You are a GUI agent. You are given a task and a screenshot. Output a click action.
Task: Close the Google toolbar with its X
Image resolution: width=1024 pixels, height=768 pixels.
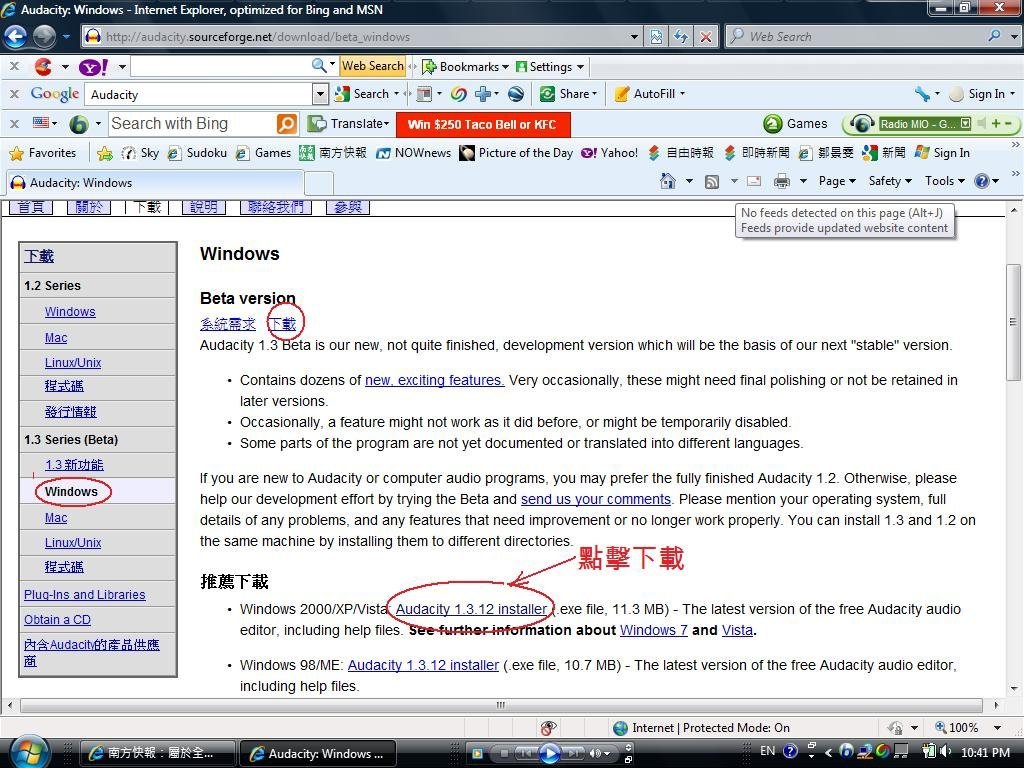(x=14, y=94)
